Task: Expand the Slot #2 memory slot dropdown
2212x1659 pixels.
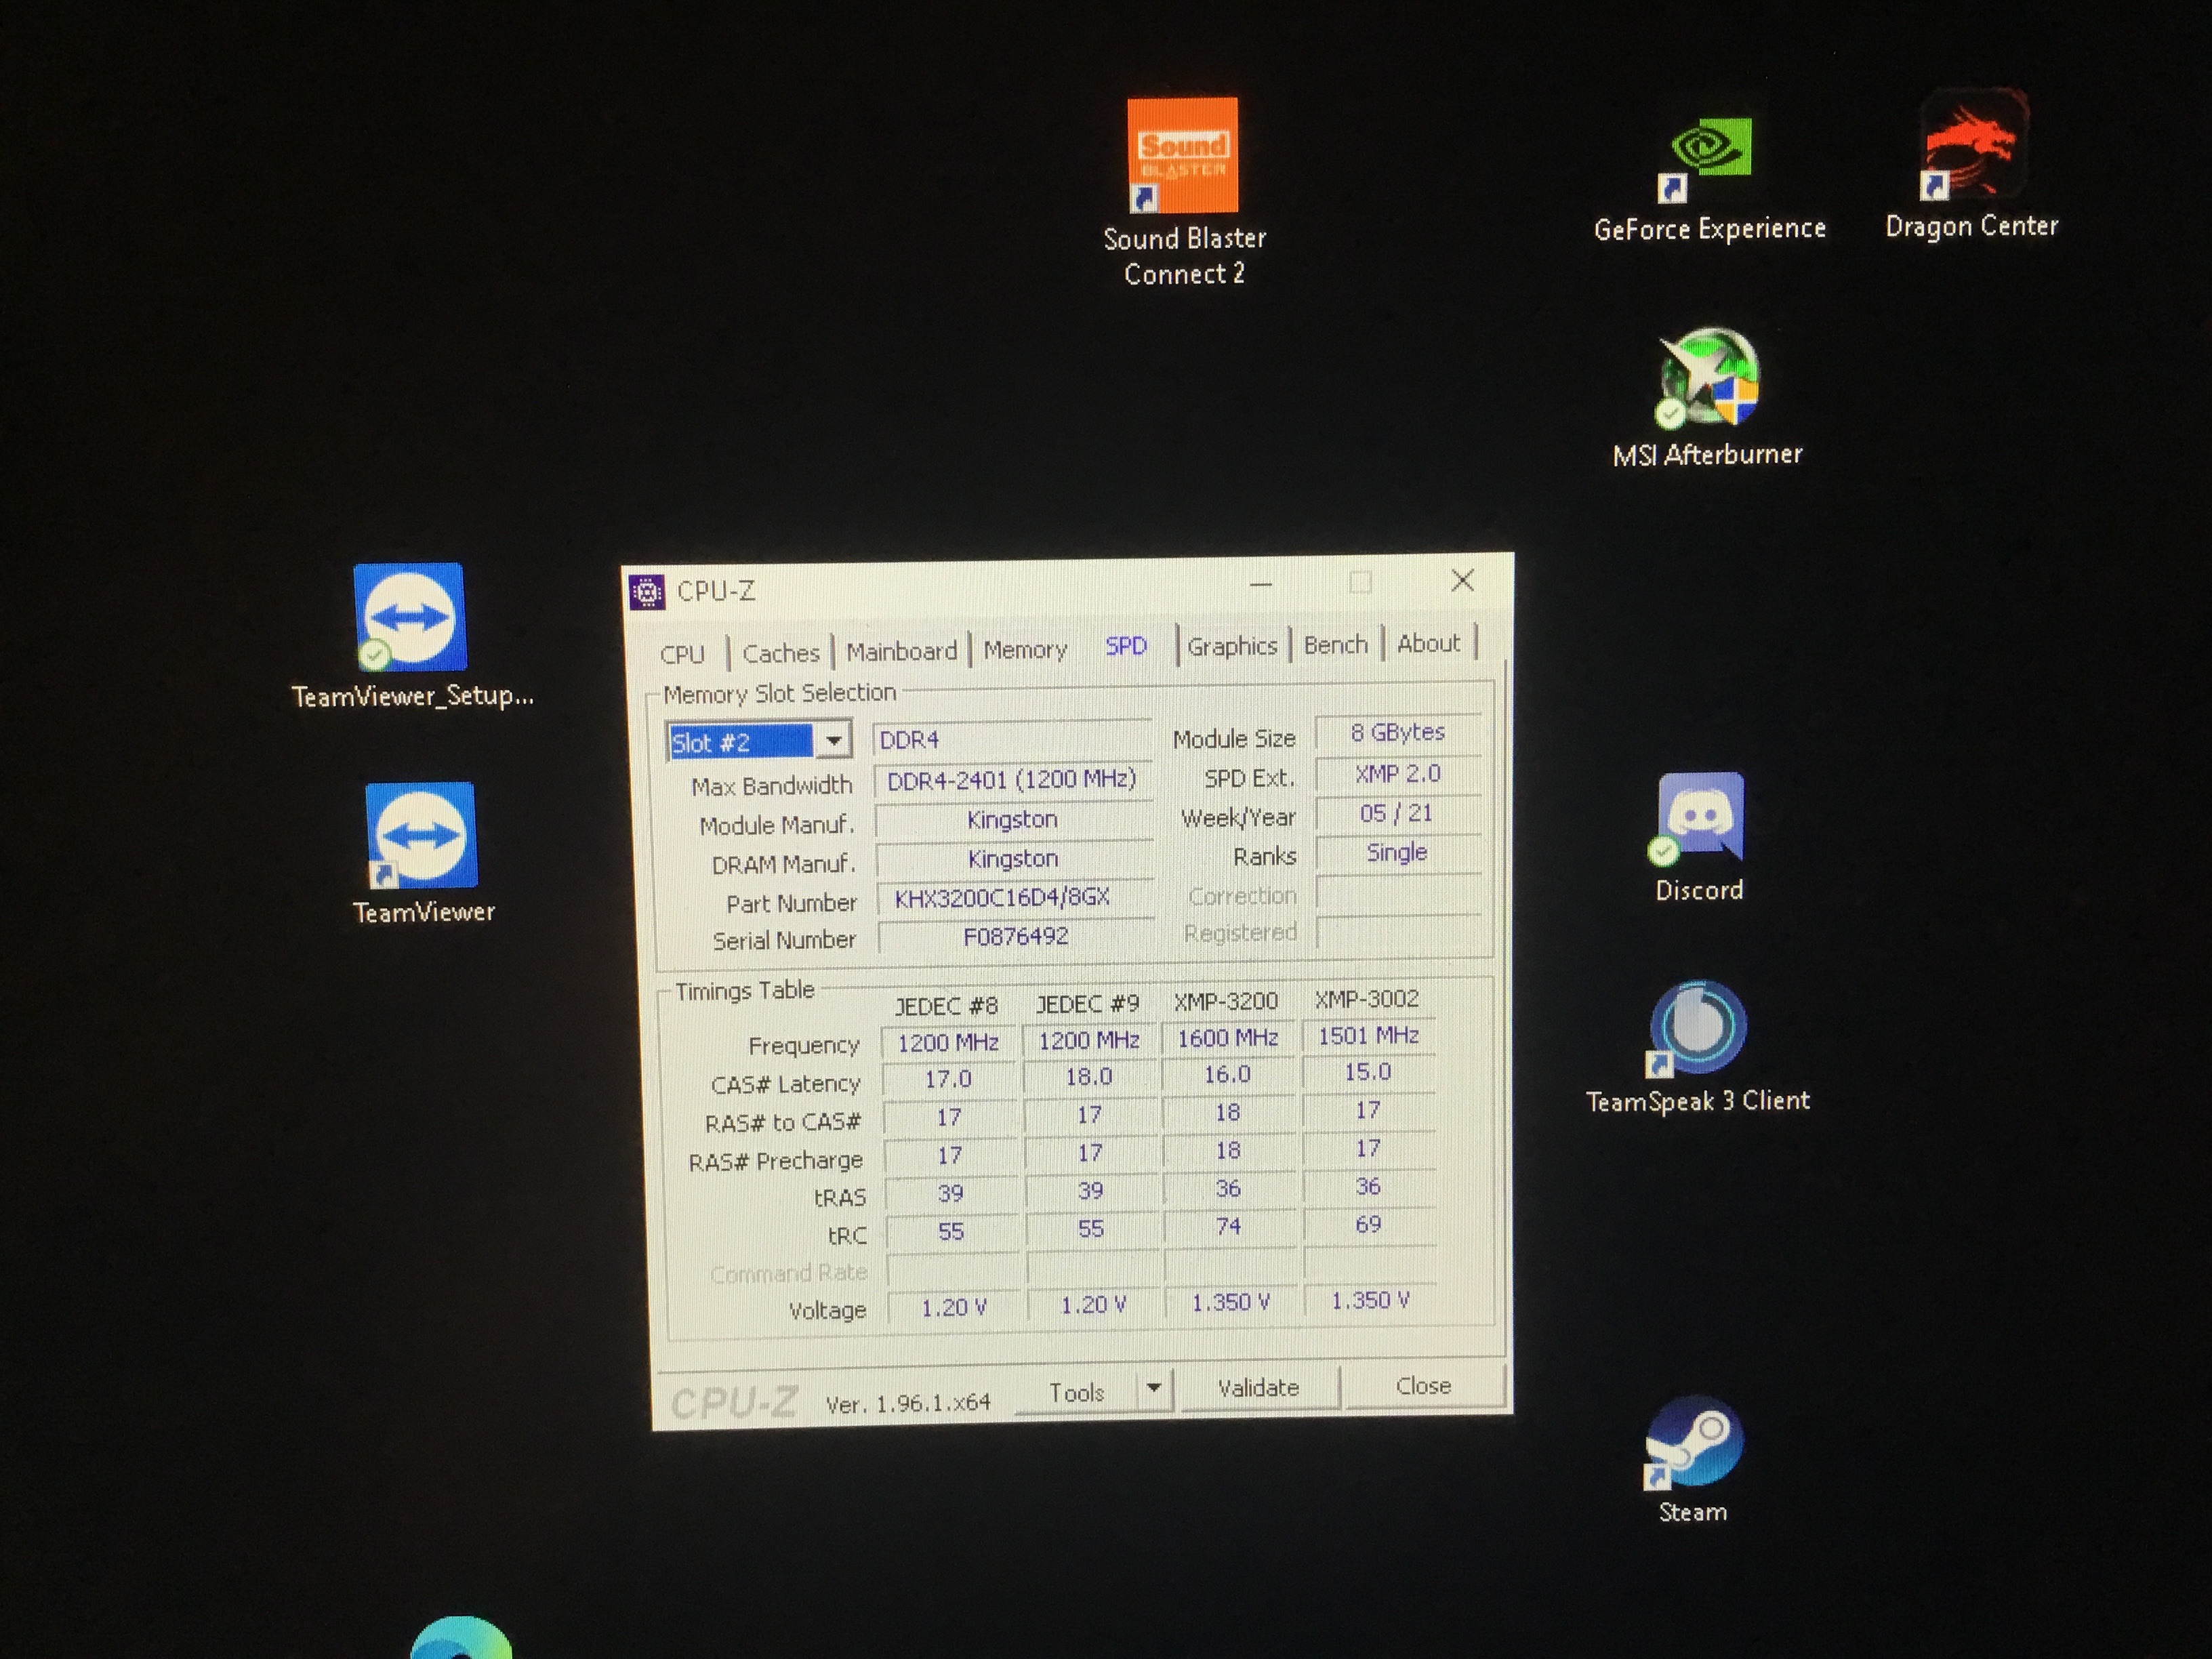Action: point(833,742)
